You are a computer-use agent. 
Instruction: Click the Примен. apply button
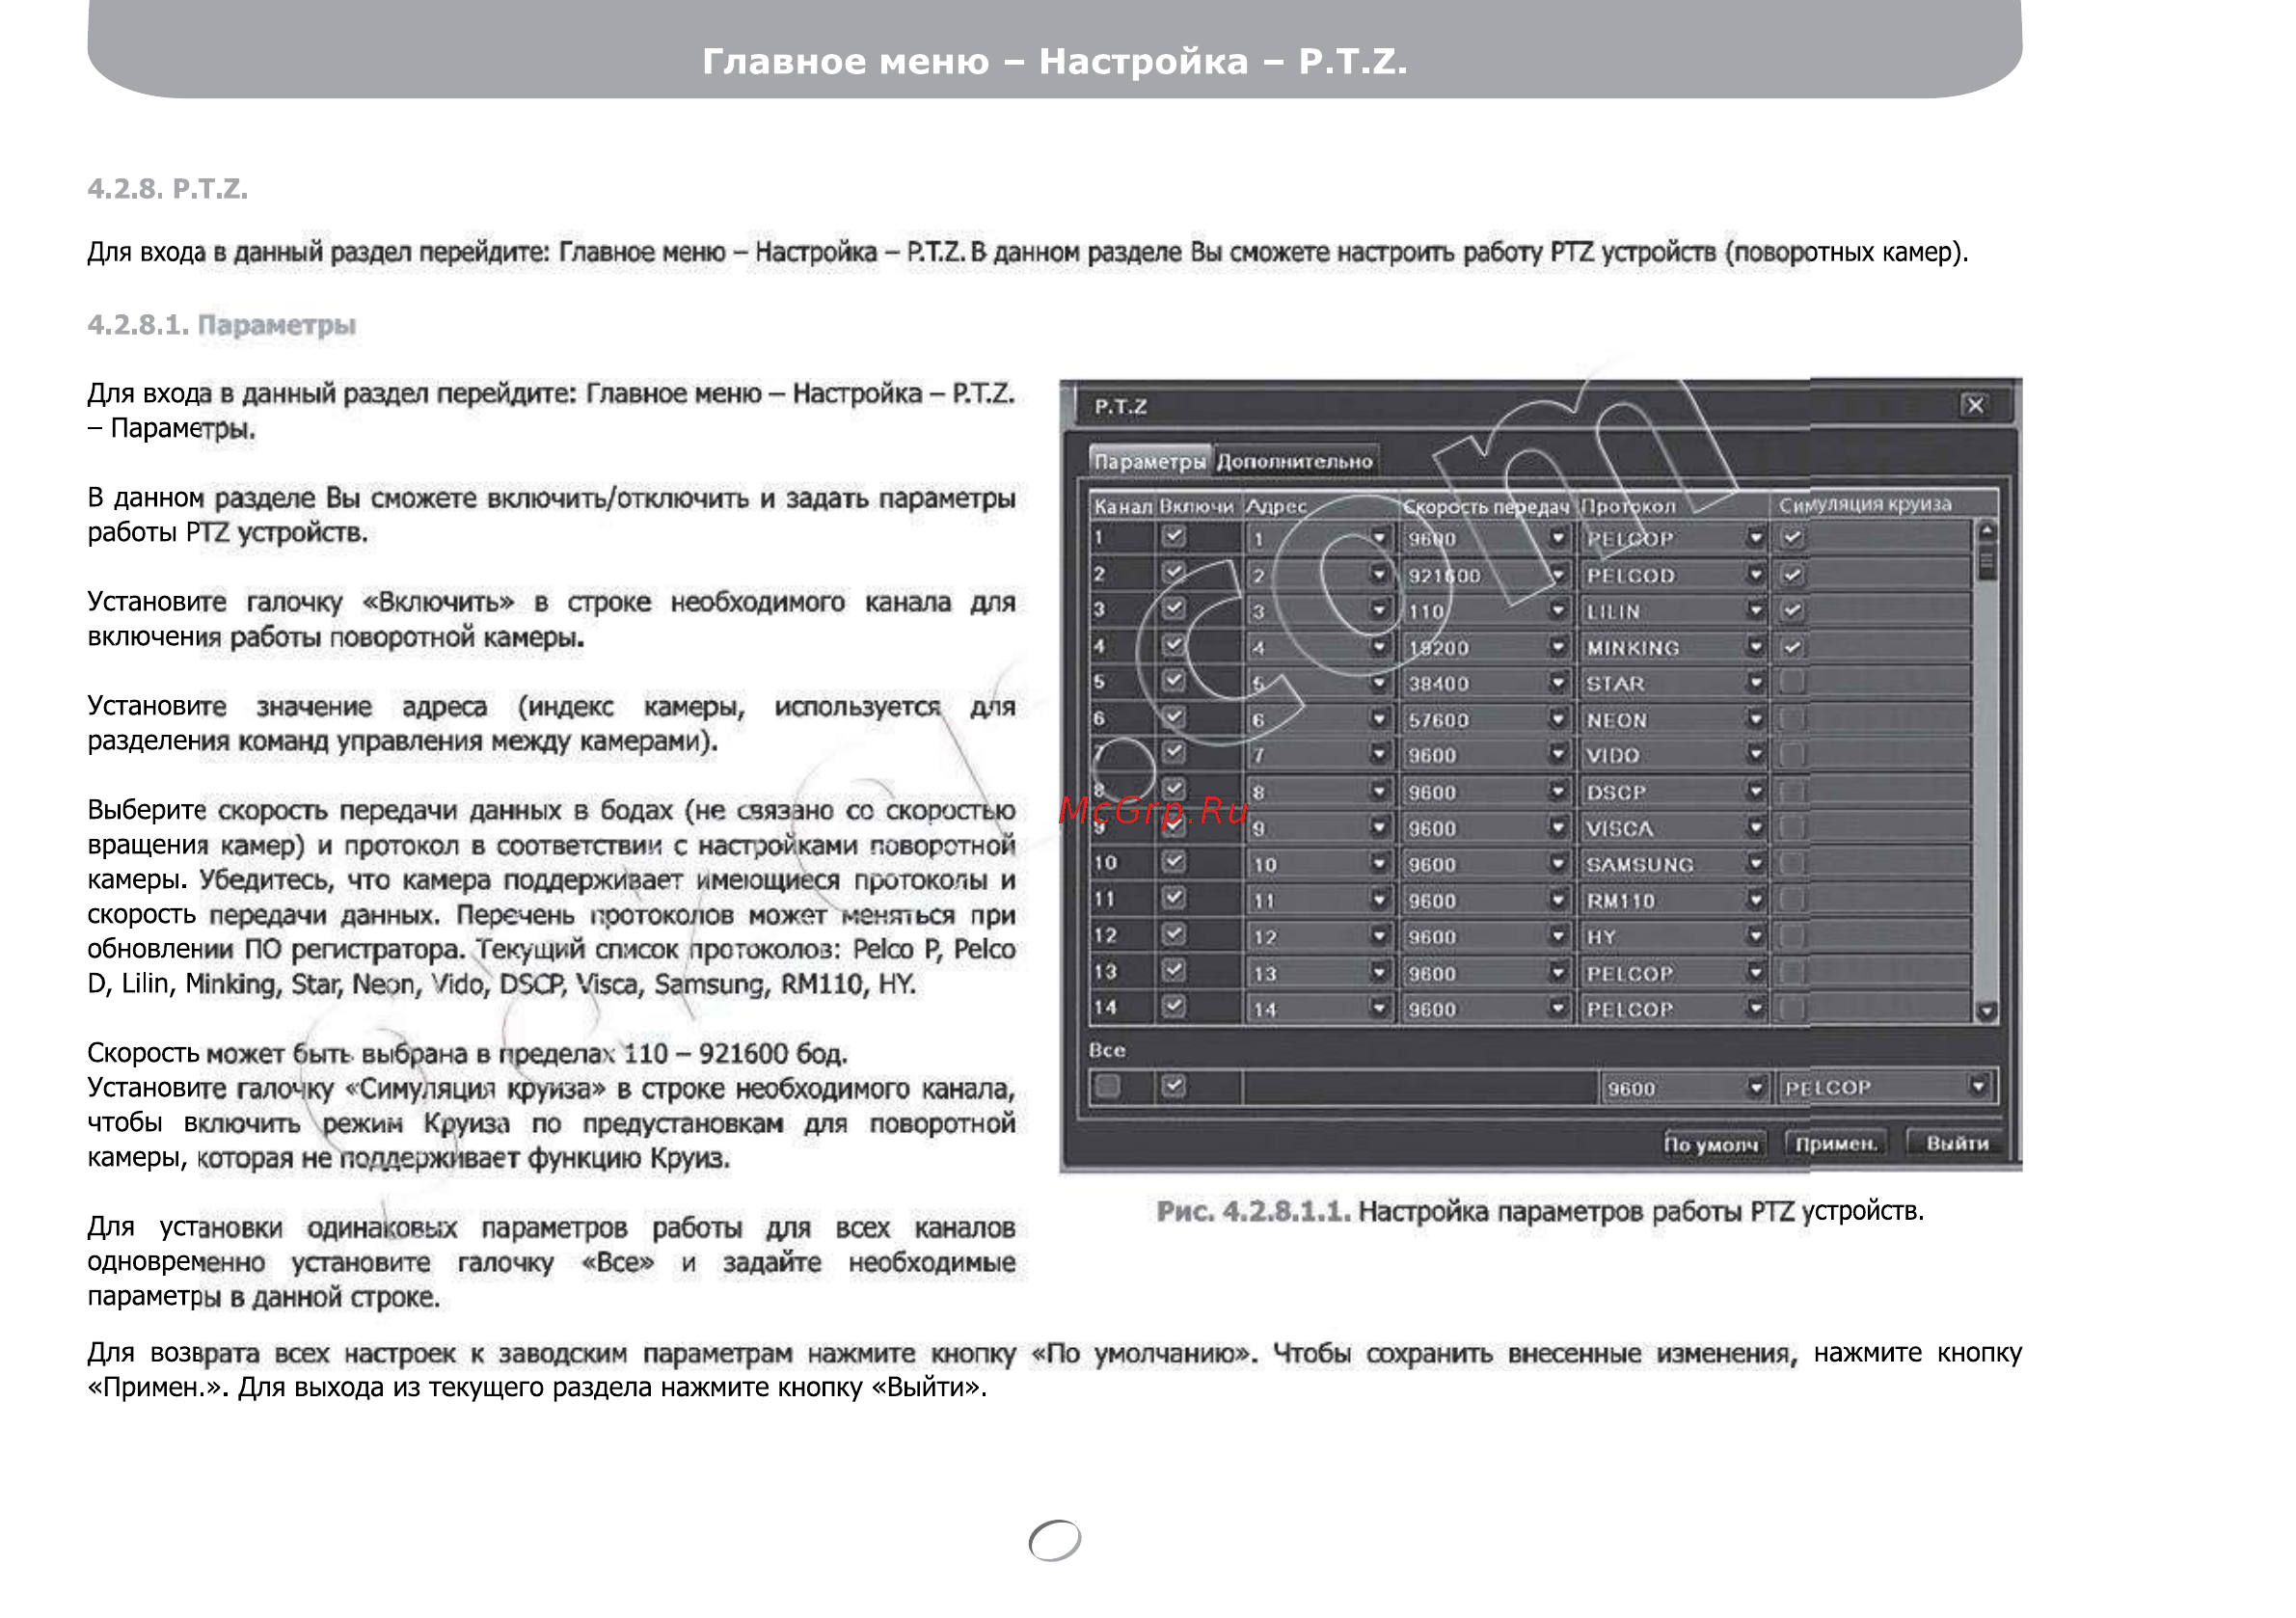pos(1837,1144)
